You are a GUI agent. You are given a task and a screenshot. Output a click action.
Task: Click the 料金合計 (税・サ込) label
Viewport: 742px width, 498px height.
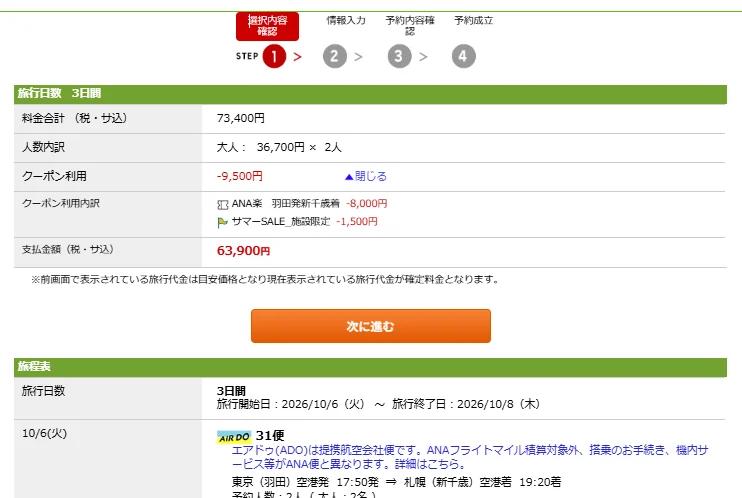(74, 118)
